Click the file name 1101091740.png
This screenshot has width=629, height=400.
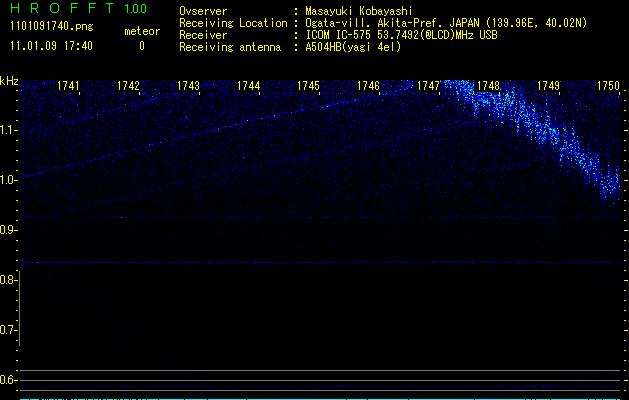coord(52,27)
